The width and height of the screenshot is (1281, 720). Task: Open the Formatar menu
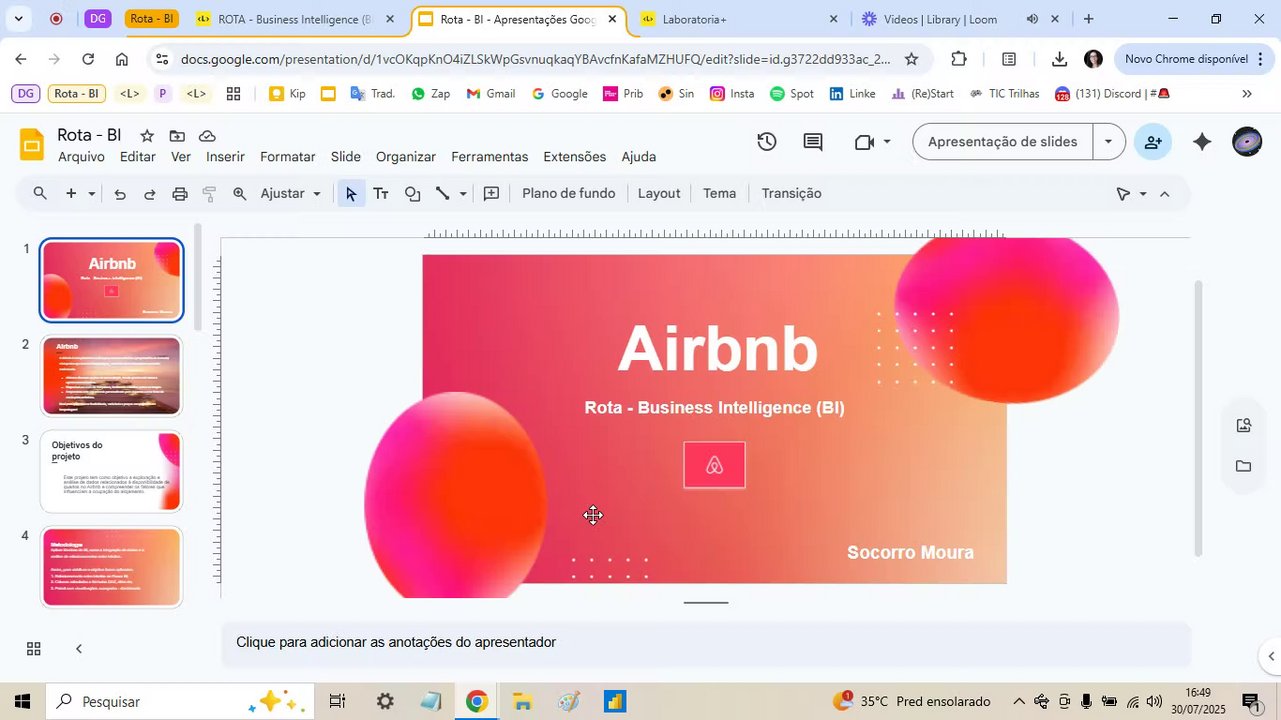[288, 157]
